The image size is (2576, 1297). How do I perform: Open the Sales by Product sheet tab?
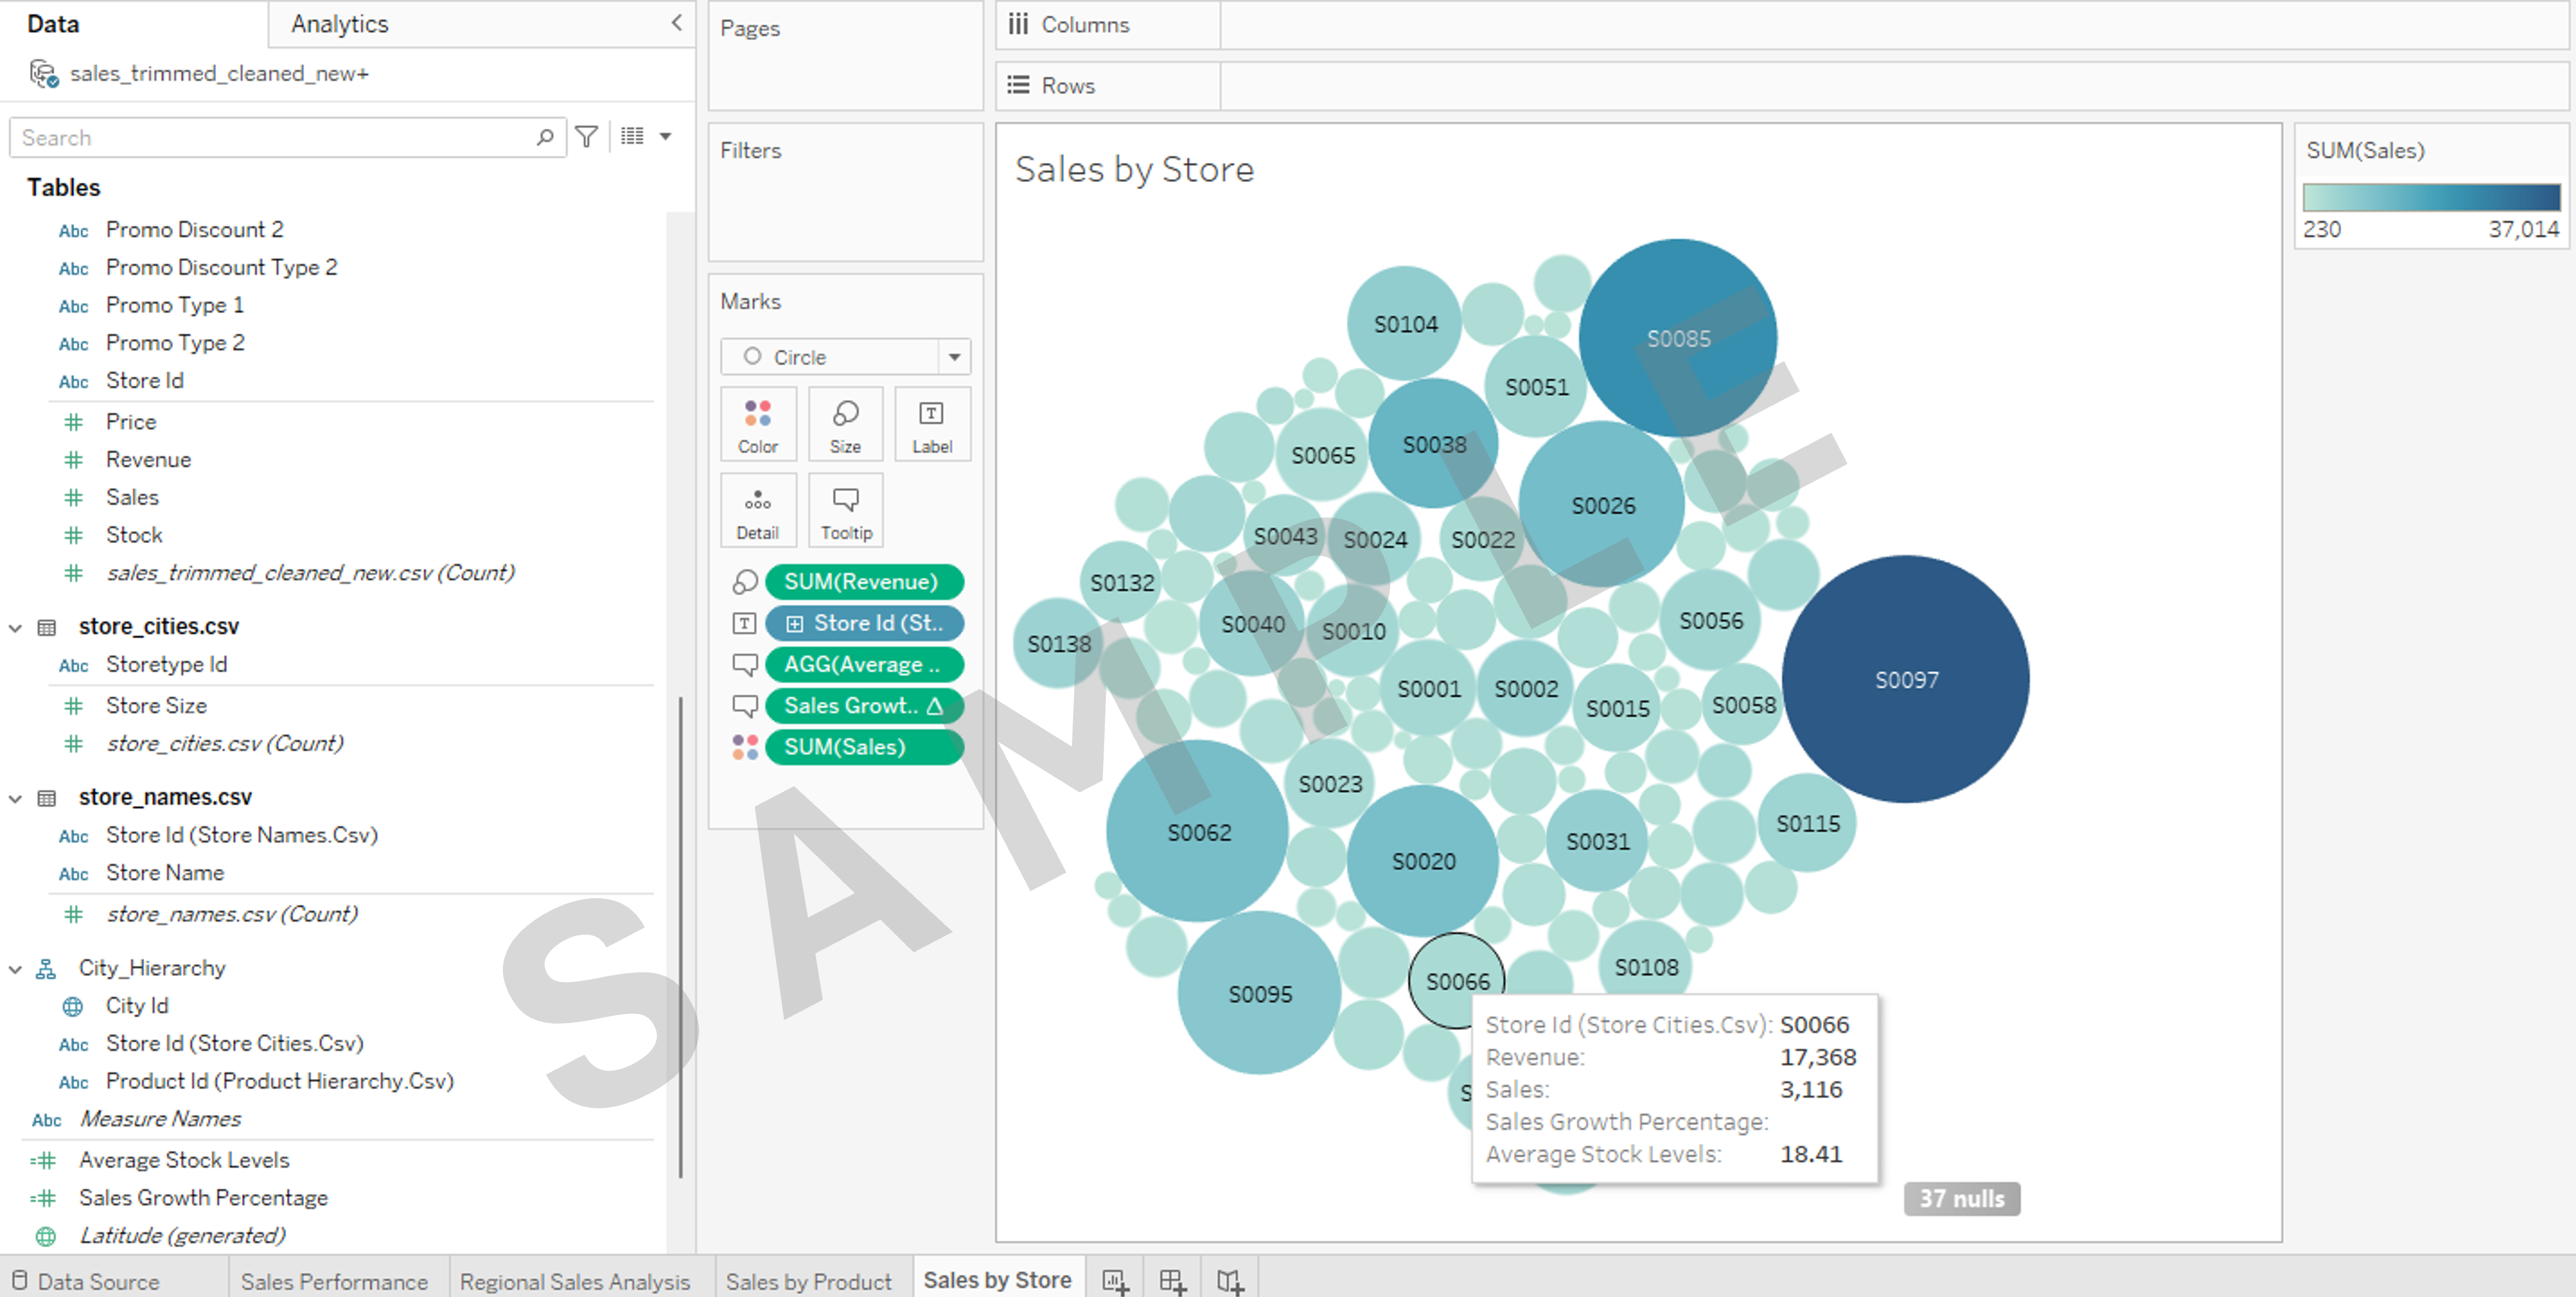808,1281
